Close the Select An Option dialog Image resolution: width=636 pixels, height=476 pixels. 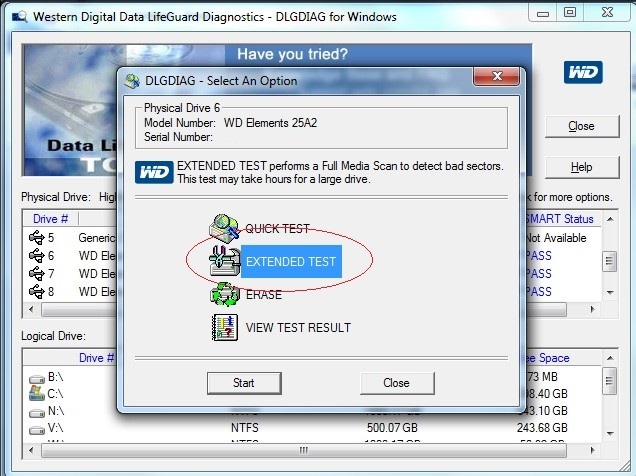coord(496,76)
